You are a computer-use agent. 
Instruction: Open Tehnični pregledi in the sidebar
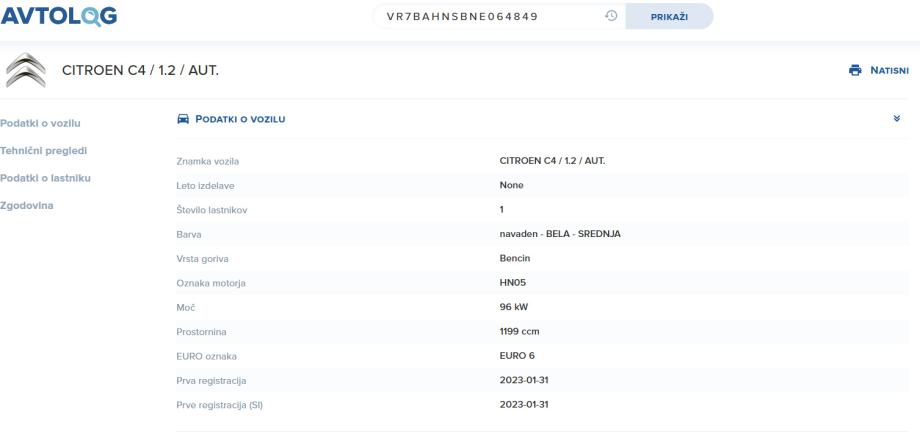[x=44, y=150]
